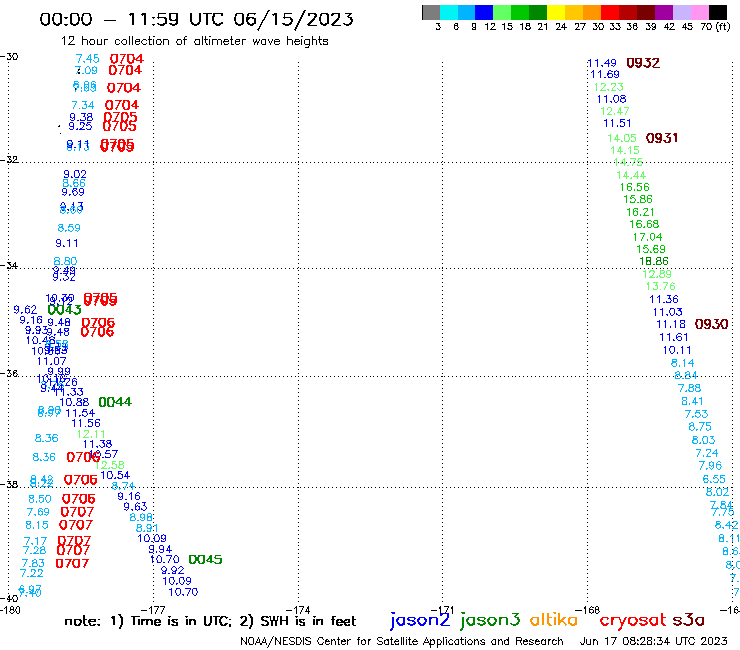Click the '70 (ft)' legend label

(715, 26)
